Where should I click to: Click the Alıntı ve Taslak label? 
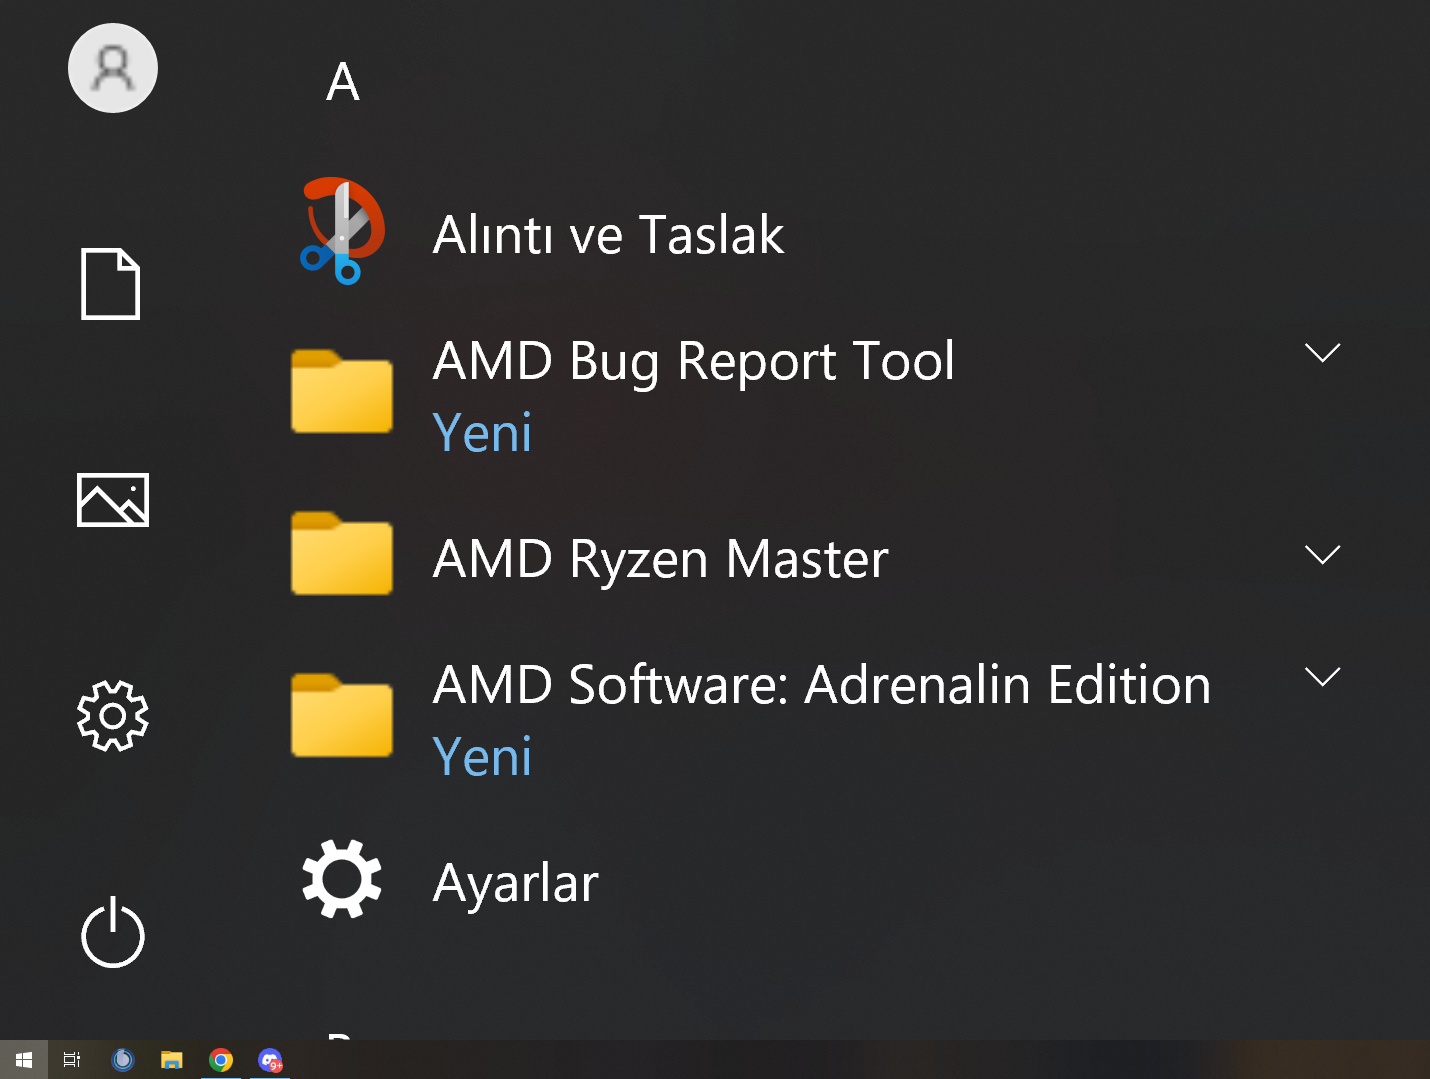(x=608, y=235)
